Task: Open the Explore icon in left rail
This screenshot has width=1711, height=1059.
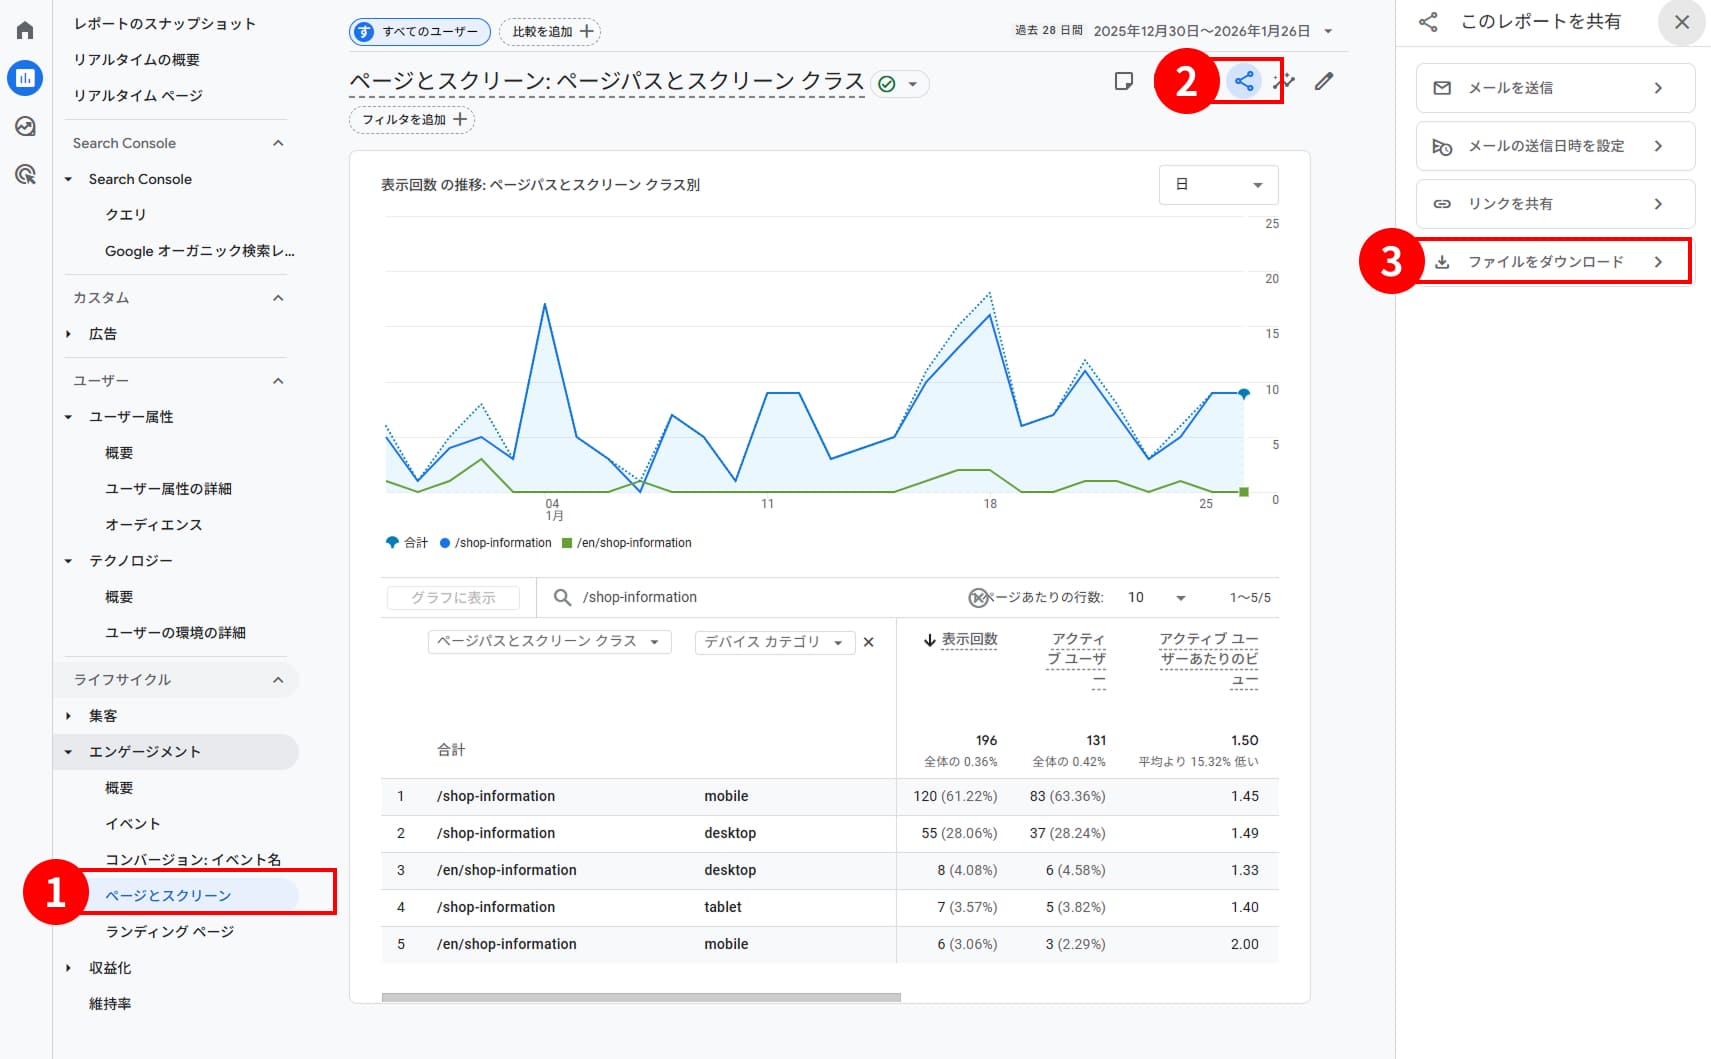Action: (x=25, y=126)
